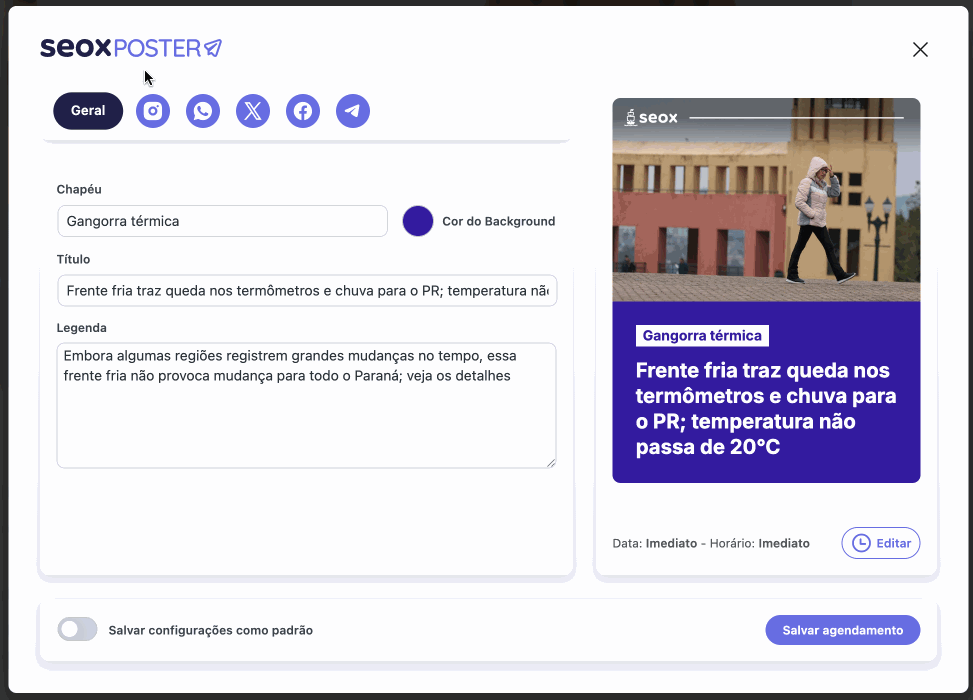
Task: Click the seox POSTER logo
Action: click(131, 48)
